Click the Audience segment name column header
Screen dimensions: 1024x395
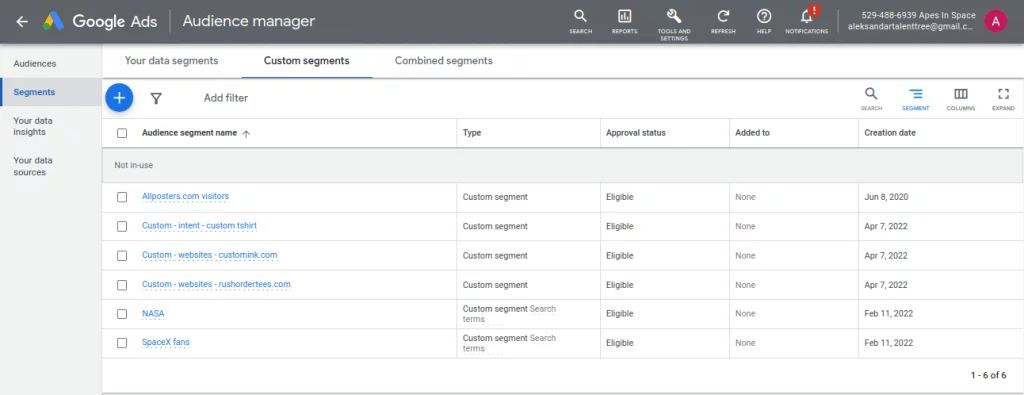click(x=189, y=133)
